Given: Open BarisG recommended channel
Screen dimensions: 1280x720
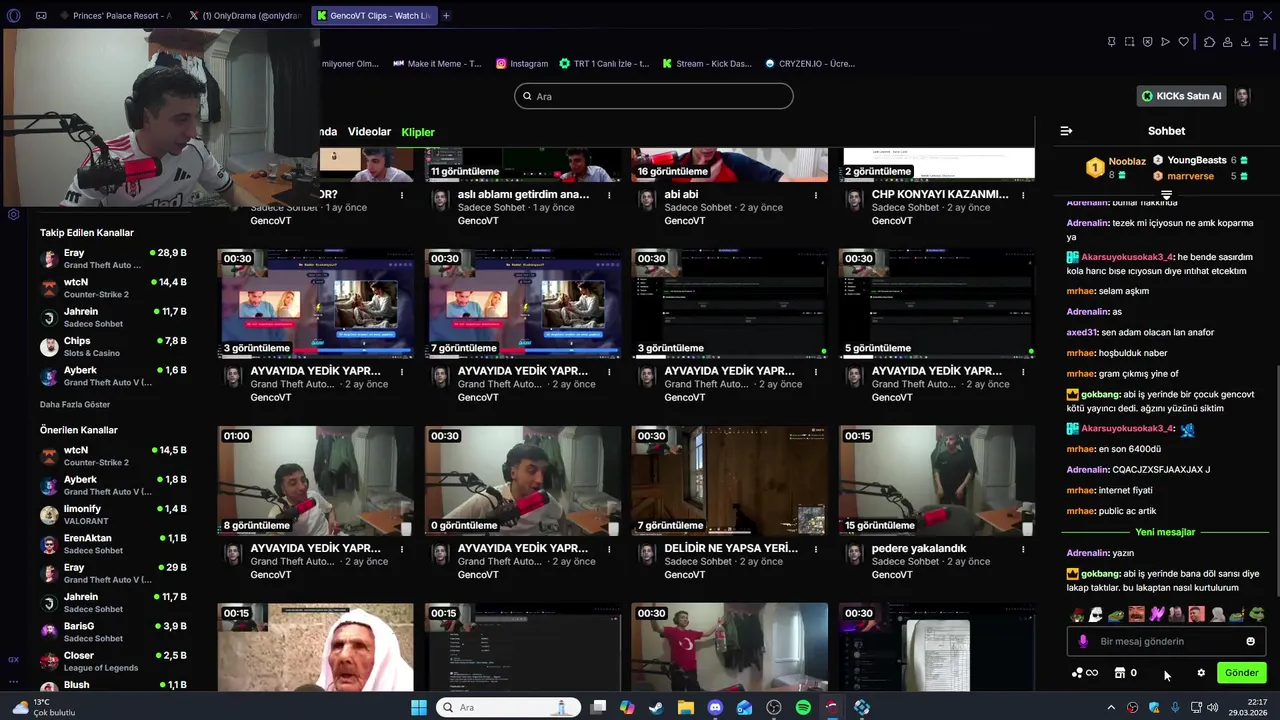Looking at the screenshot, I should 113,632.
